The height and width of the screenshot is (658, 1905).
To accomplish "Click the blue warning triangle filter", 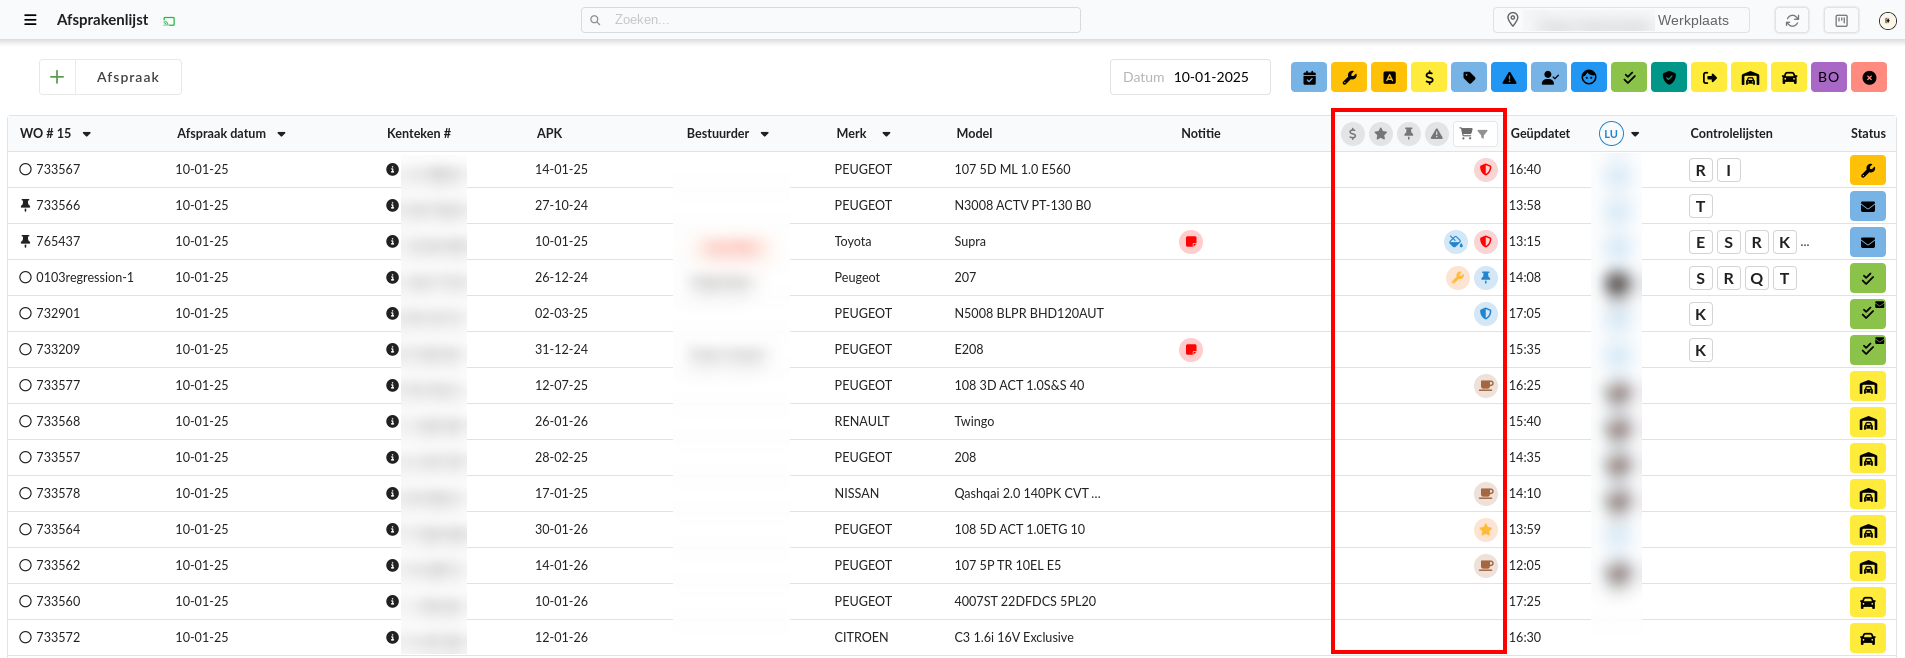I will (1509, 77).
